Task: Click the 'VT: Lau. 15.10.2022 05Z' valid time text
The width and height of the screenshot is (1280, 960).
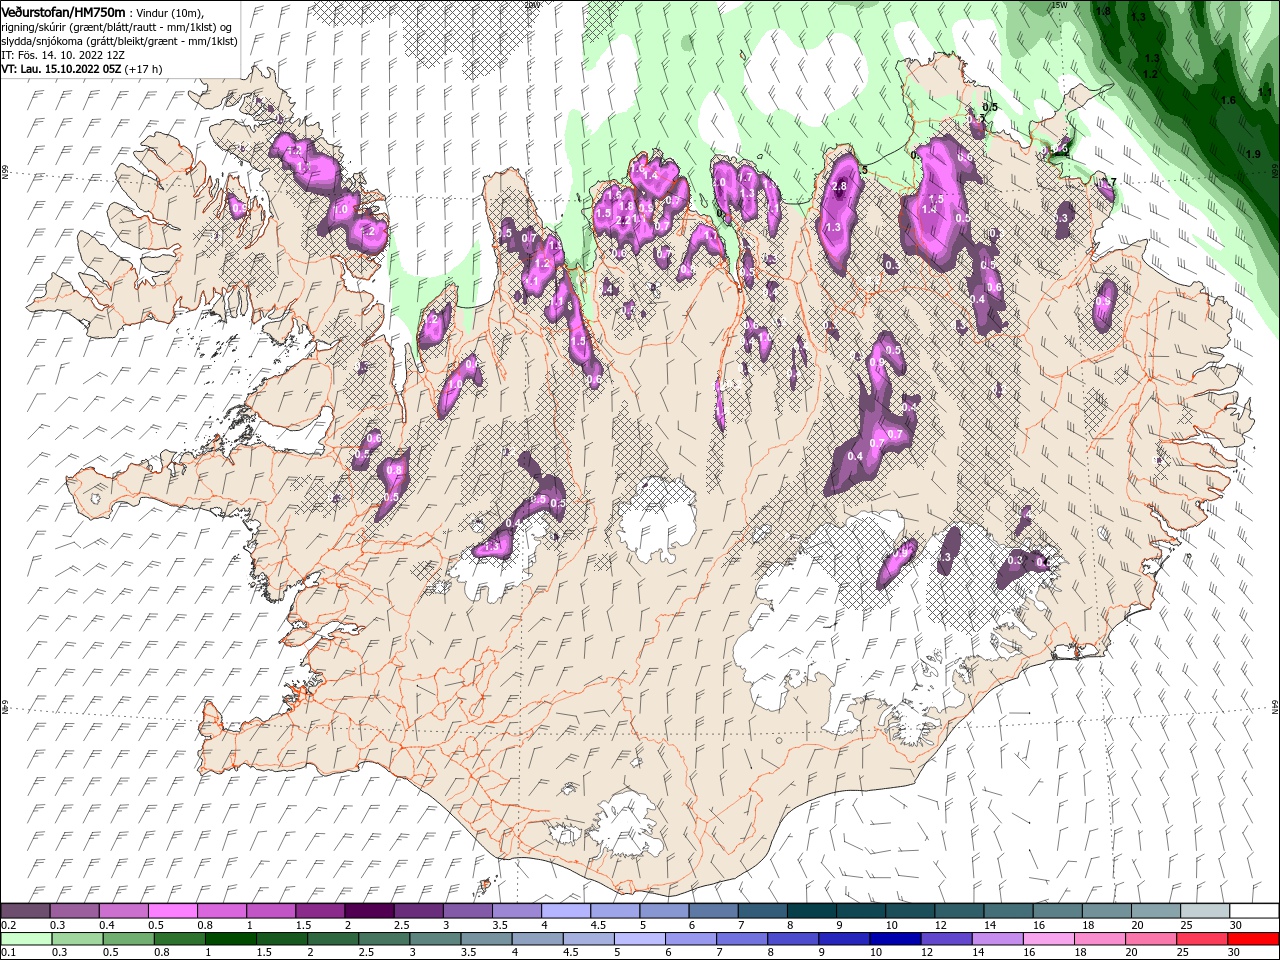Action: [x=62, y=69]
